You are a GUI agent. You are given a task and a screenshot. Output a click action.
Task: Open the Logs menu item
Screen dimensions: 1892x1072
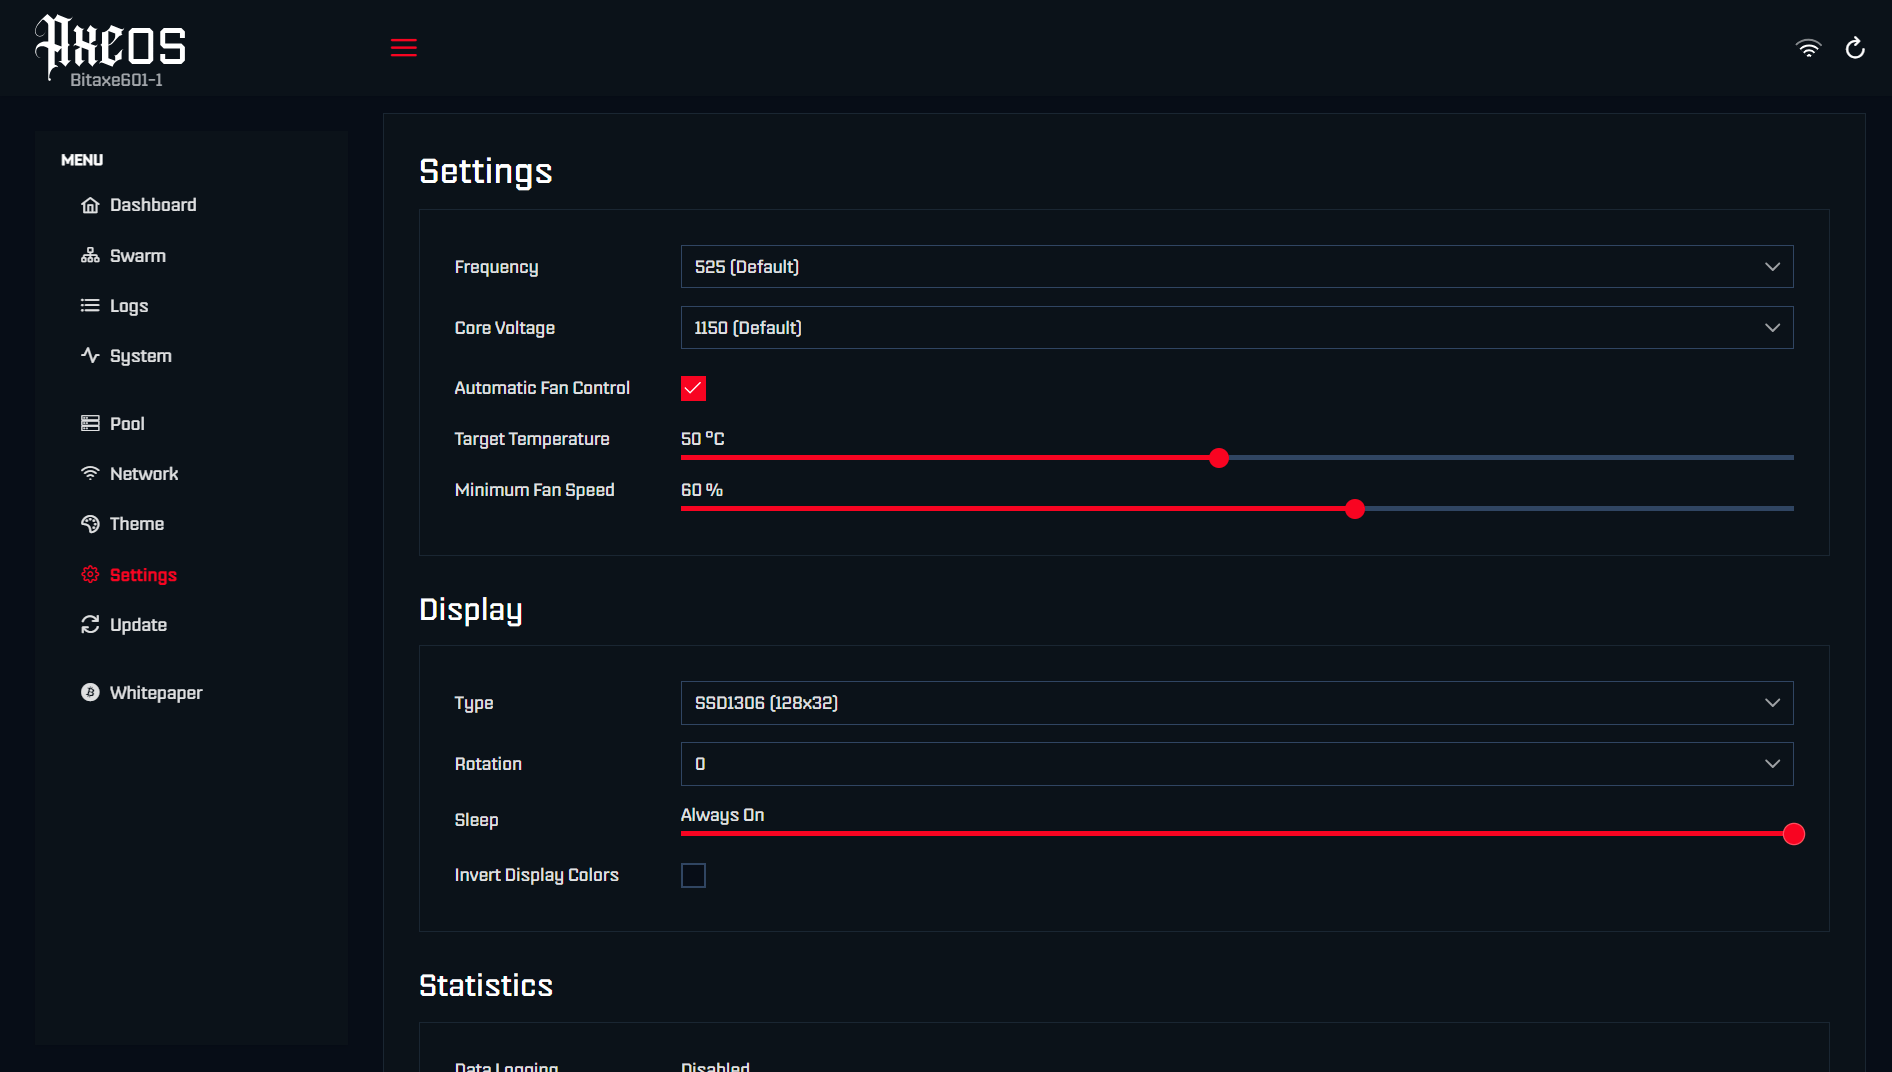click(128, 306)
